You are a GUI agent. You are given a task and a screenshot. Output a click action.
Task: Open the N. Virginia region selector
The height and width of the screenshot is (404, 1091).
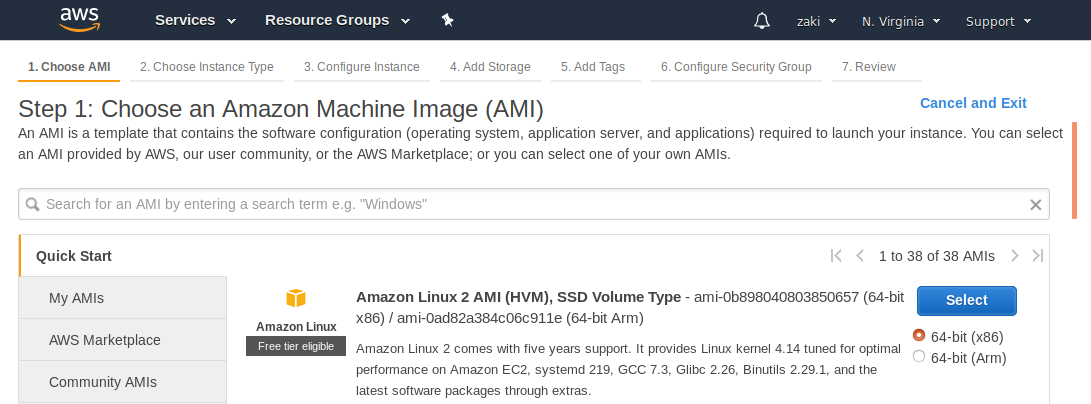pyautogui.click(x=900, y=21)
